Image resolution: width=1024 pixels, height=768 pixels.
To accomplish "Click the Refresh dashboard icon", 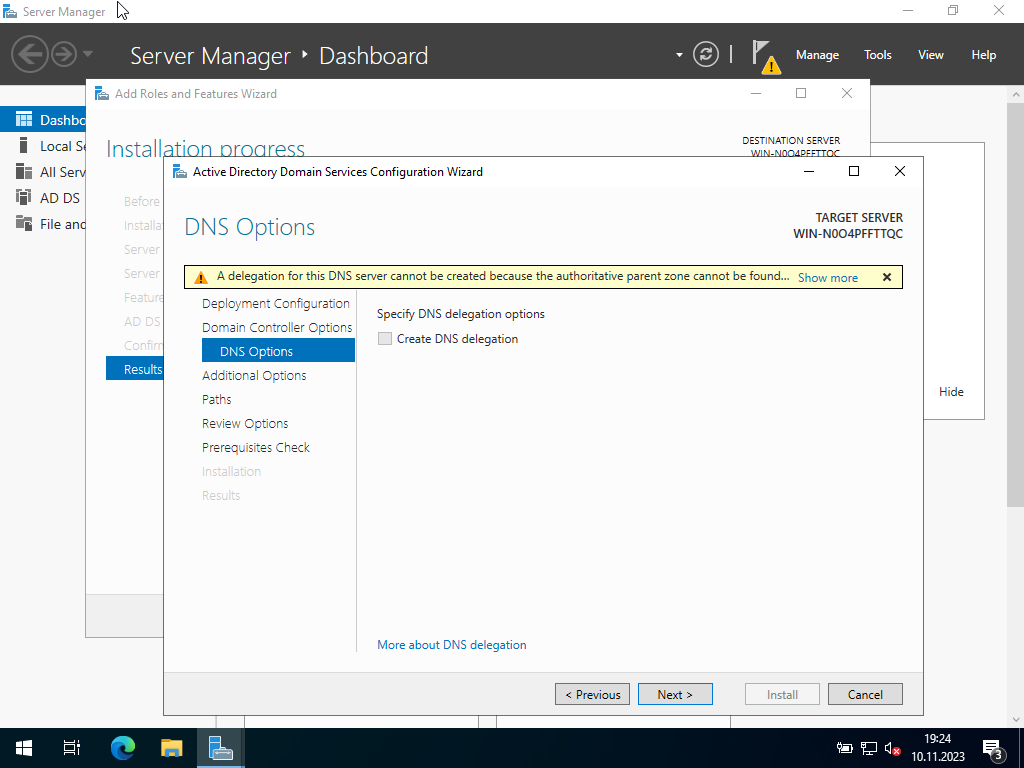I will click(x=706, y=54).
